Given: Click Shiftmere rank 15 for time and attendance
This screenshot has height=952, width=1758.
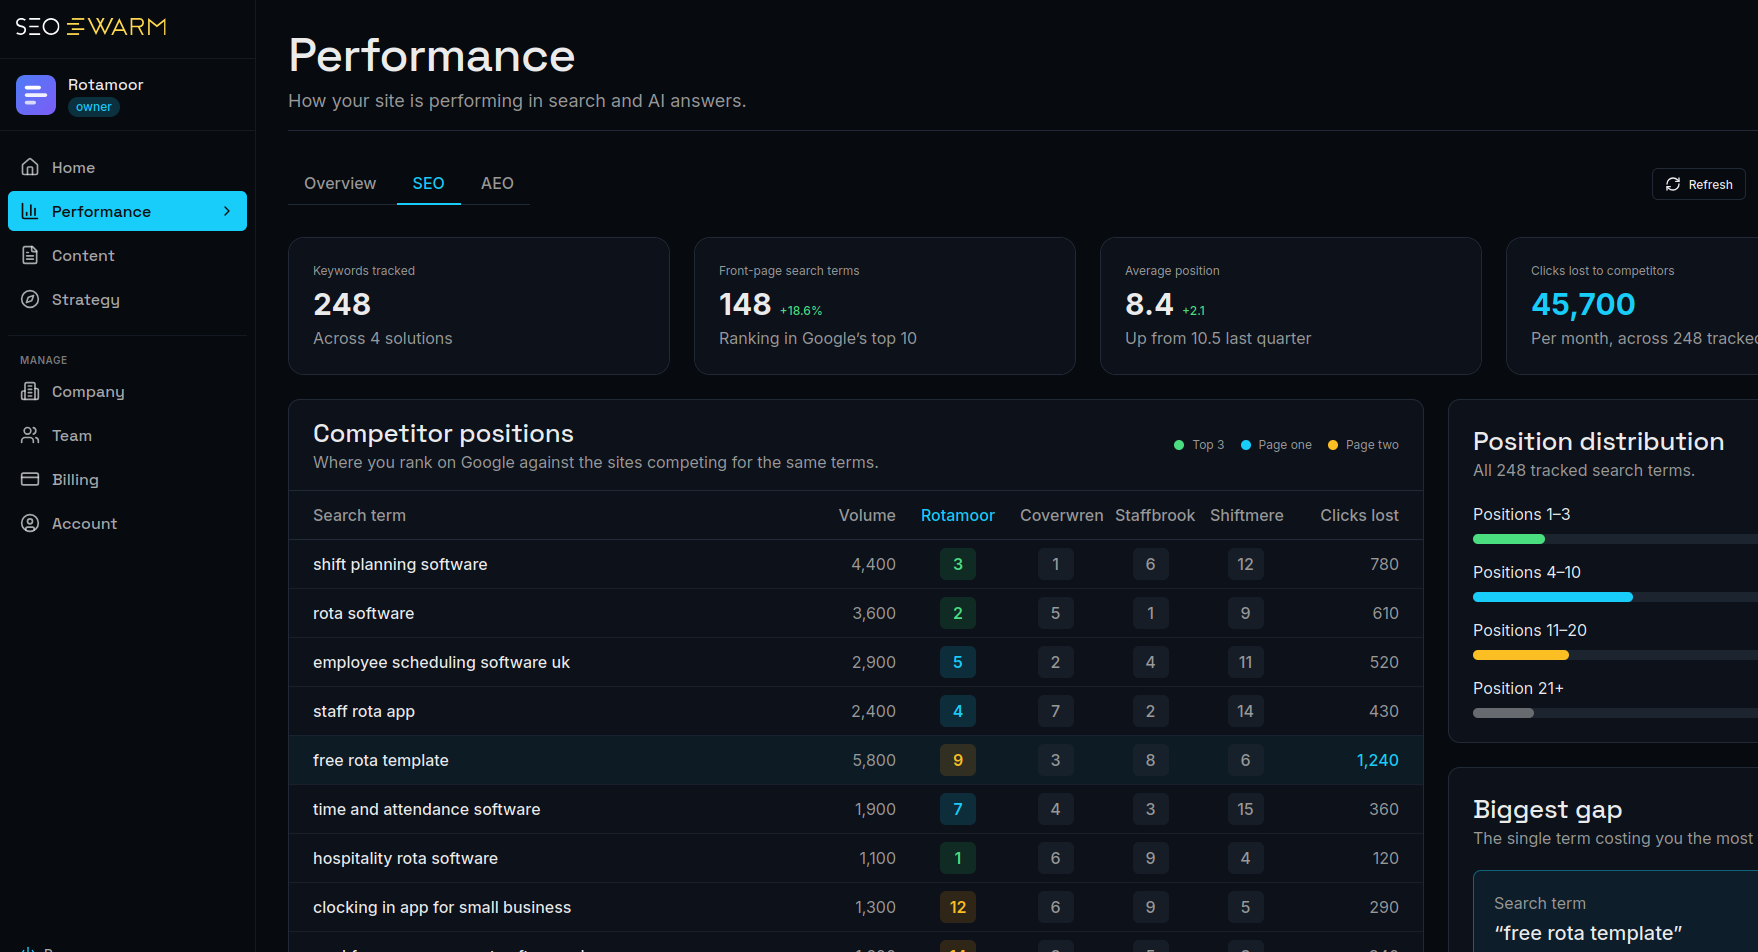Looking at the screenshot, I should pos(1246,809).
